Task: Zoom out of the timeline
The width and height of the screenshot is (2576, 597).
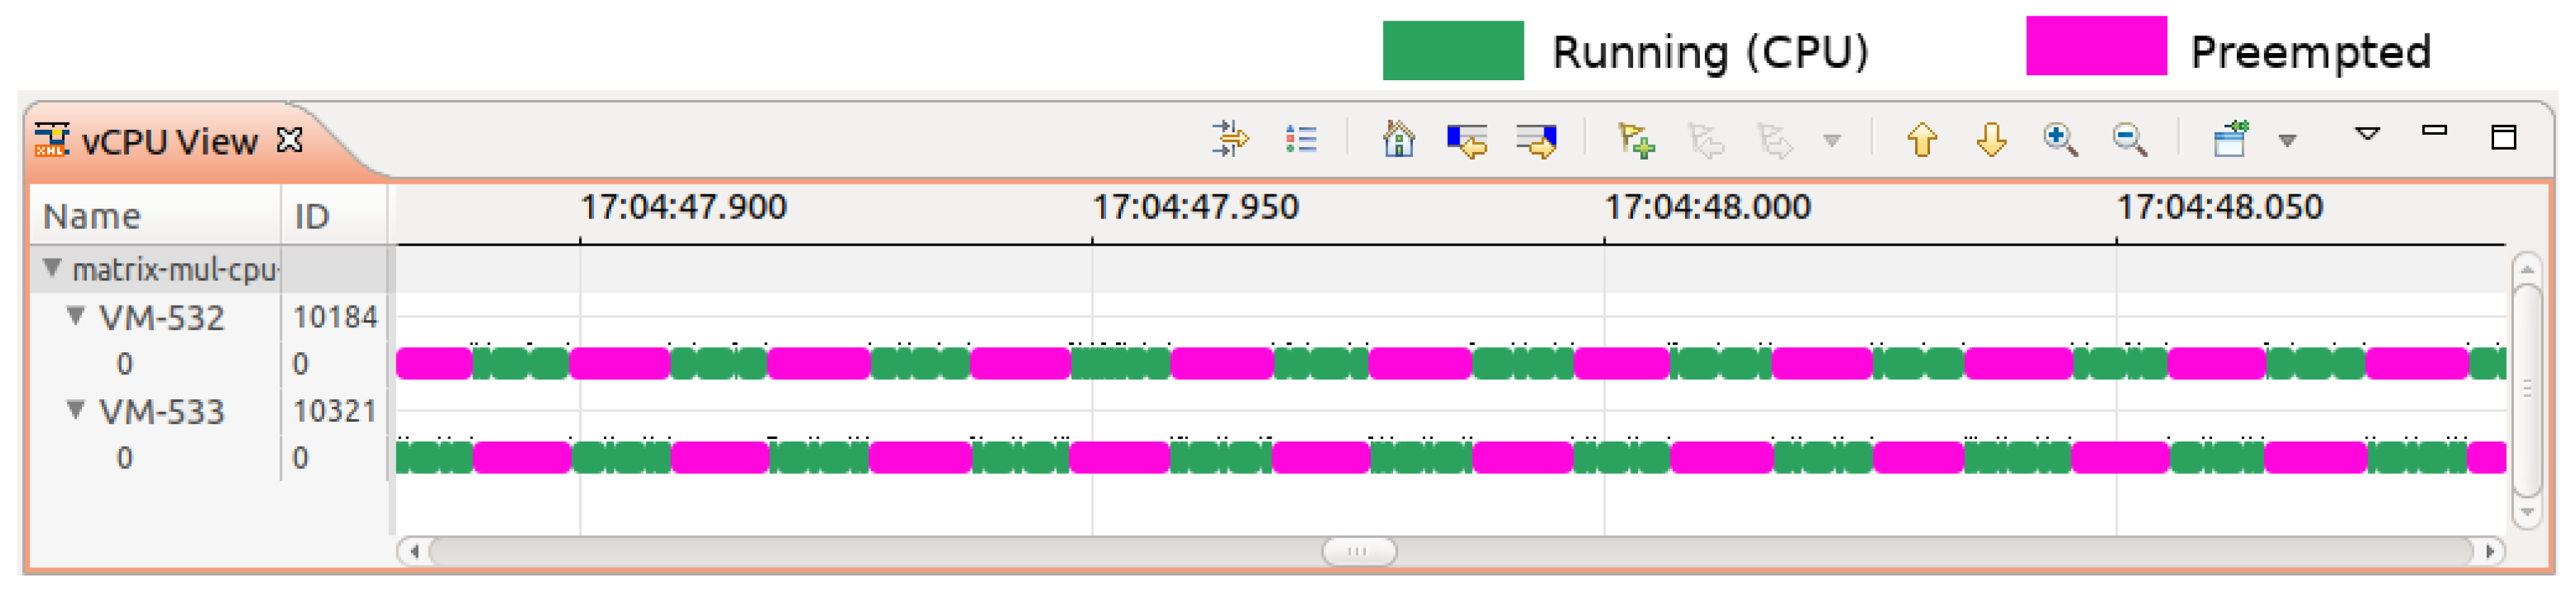Action: 2129,139
